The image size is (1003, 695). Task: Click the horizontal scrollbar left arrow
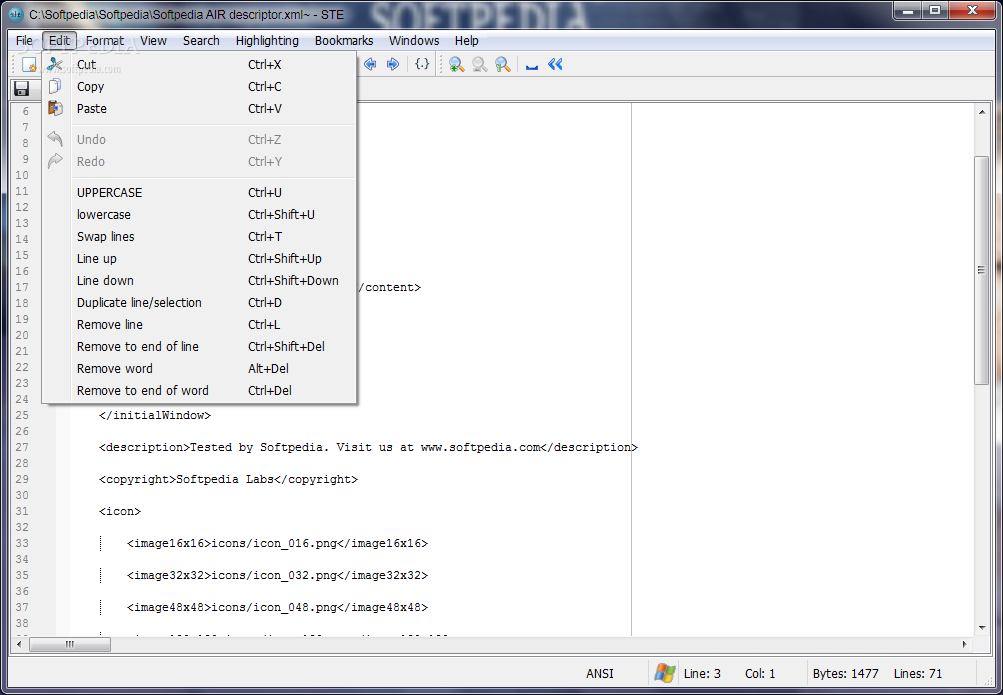click(19, 644)
